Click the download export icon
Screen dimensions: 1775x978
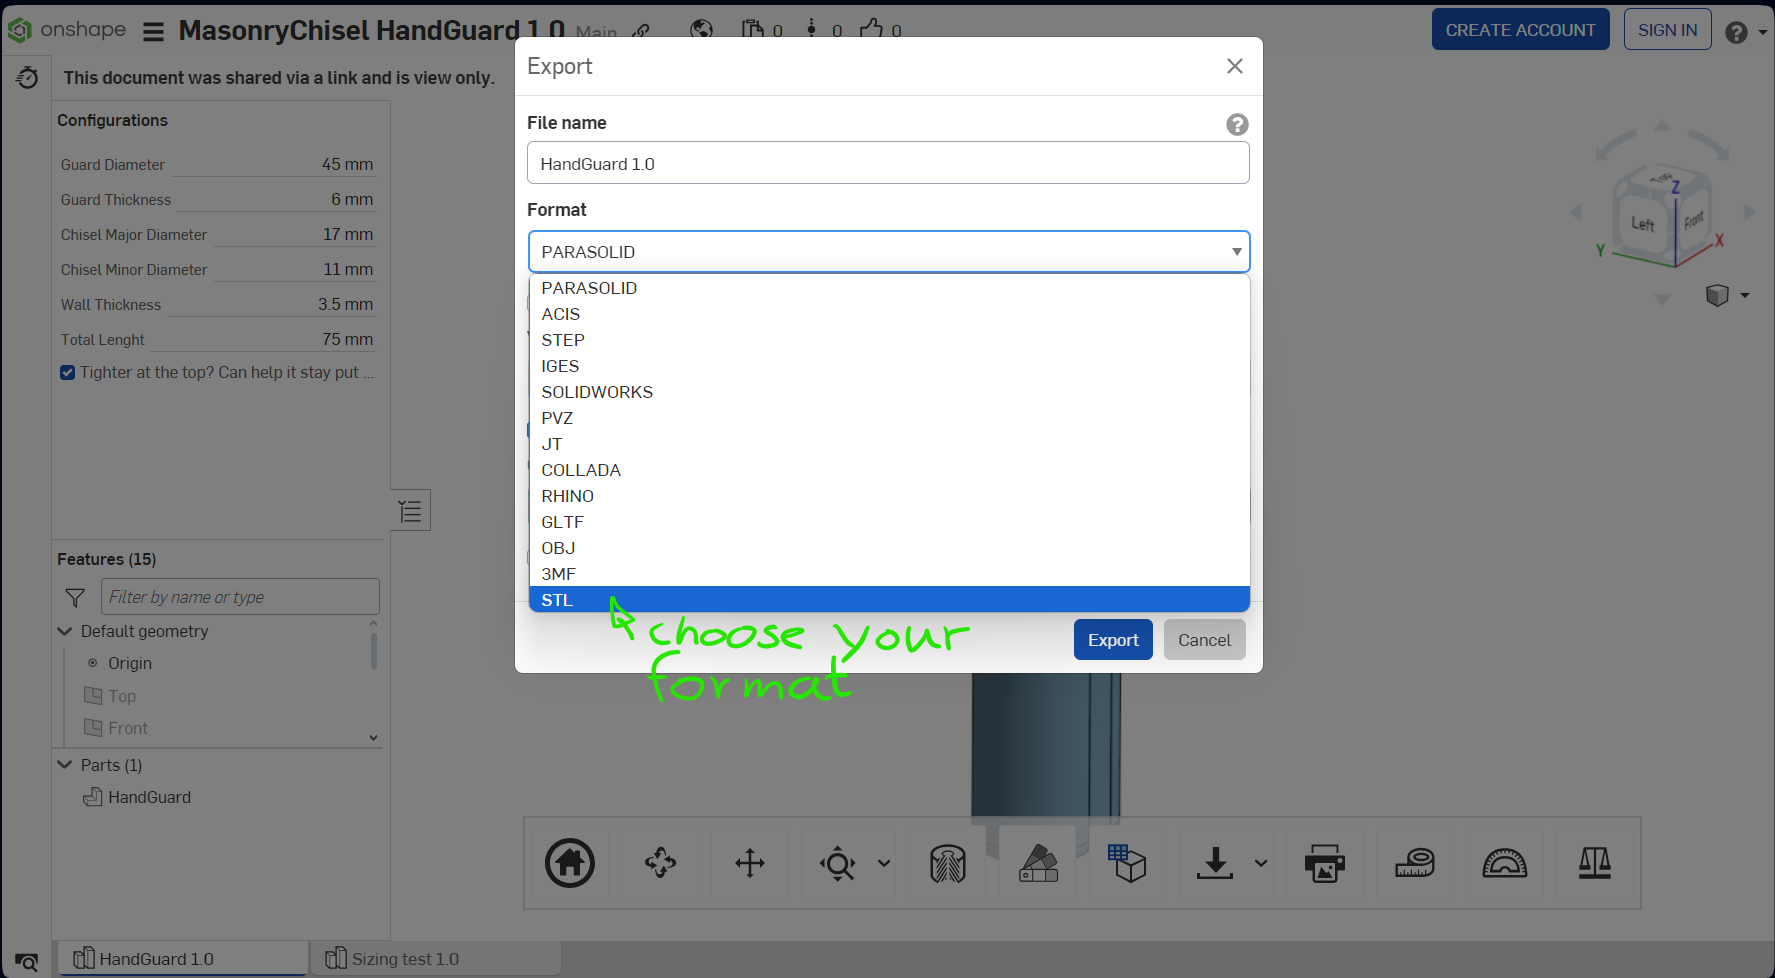point(1215,863)
